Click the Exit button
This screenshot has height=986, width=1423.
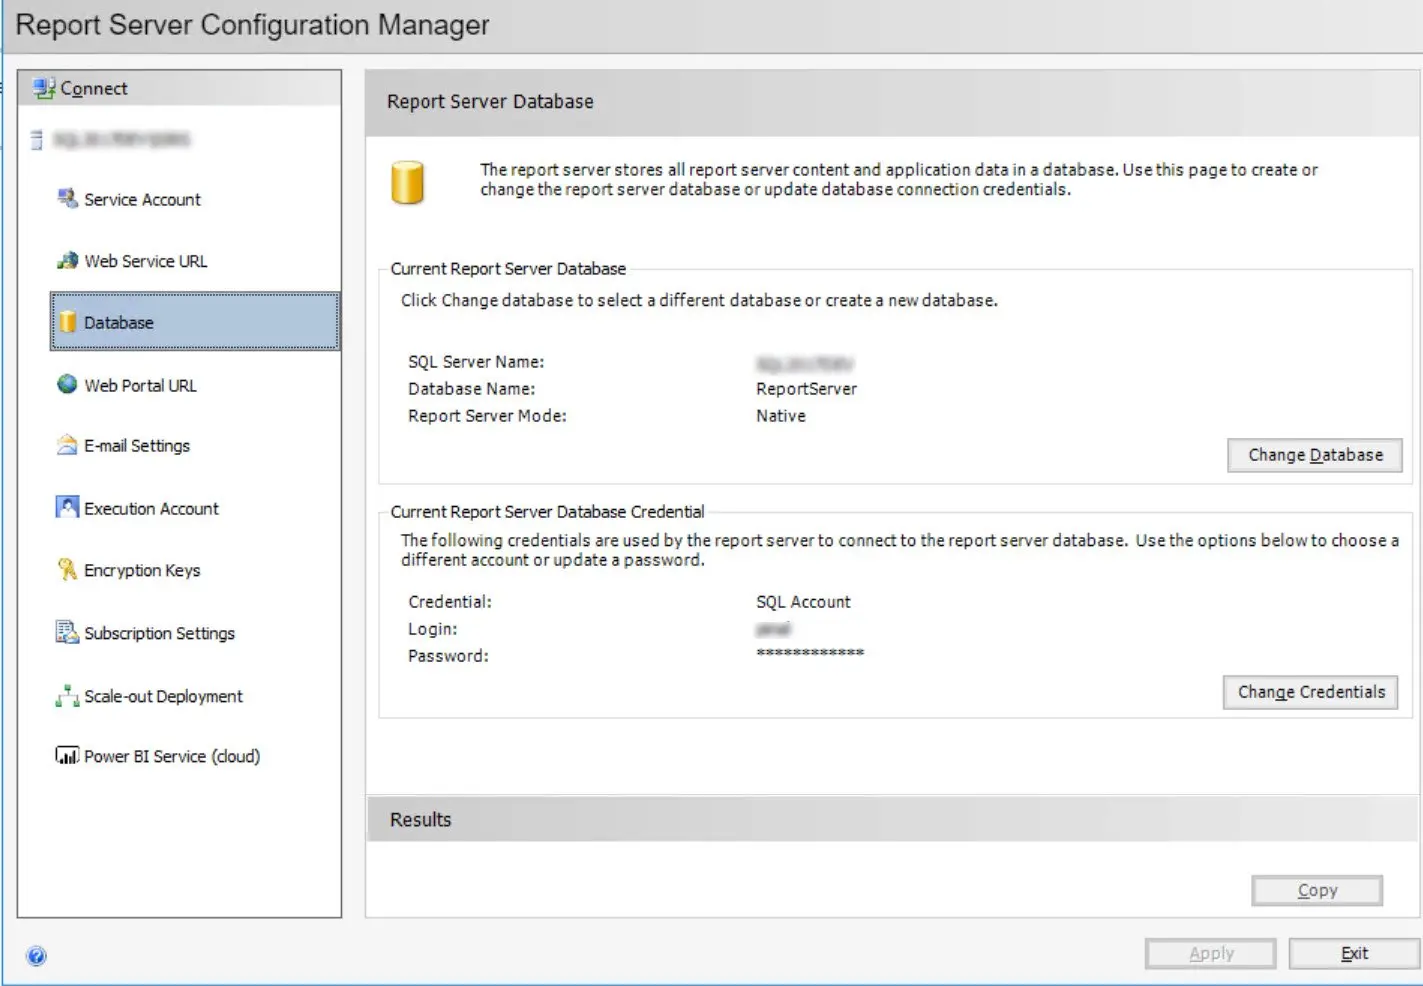pyautogui.click(x=1354, y=953)
